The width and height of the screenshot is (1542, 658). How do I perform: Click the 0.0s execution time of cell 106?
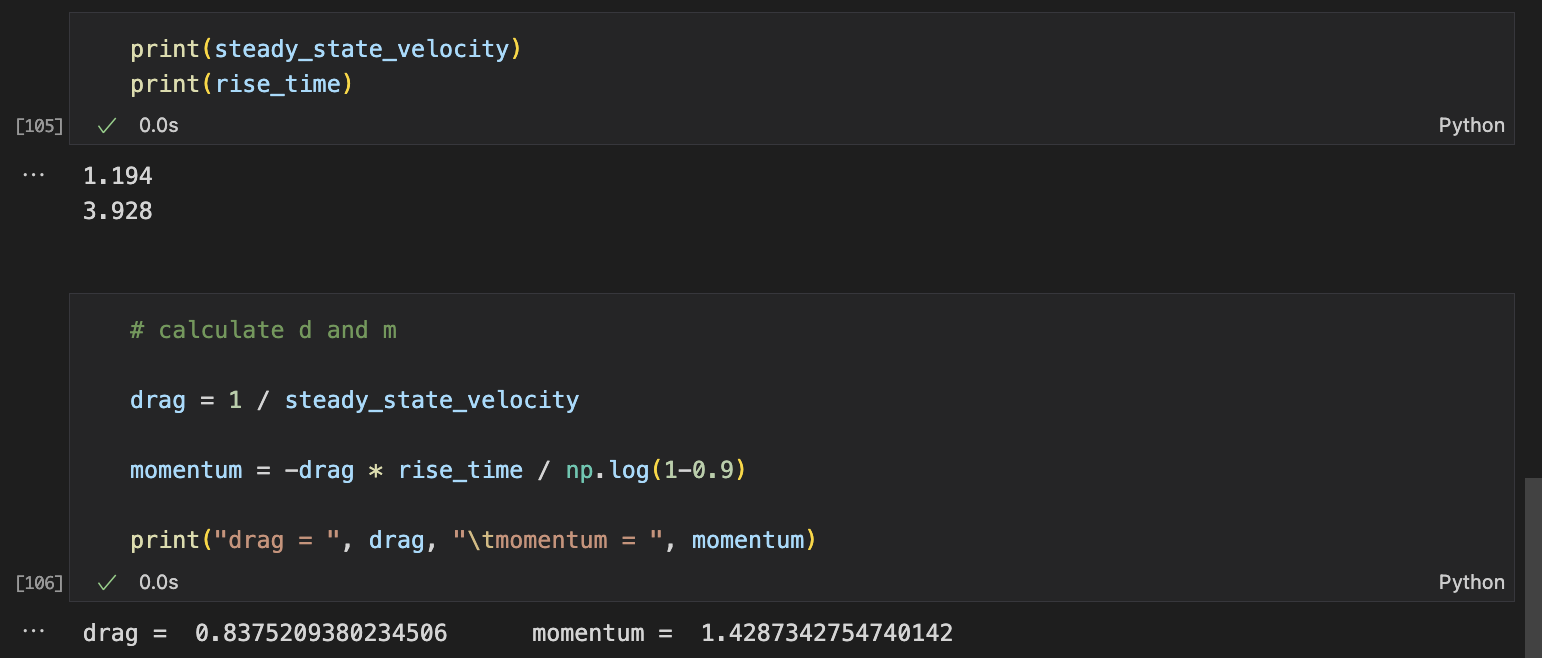click(159, 582)
